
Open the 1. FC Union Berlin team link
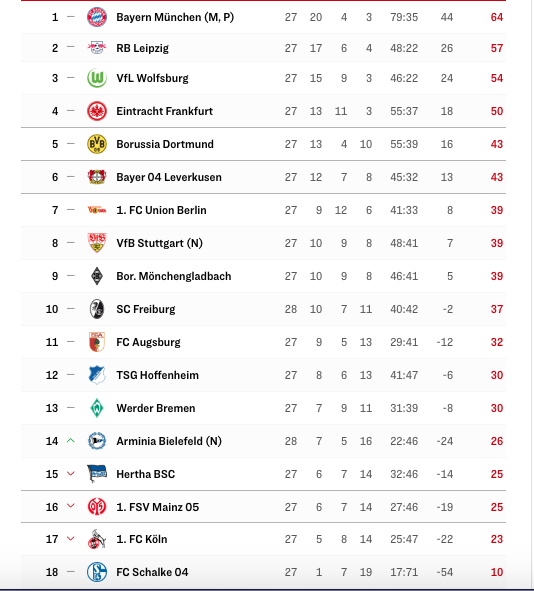point(161,210)
